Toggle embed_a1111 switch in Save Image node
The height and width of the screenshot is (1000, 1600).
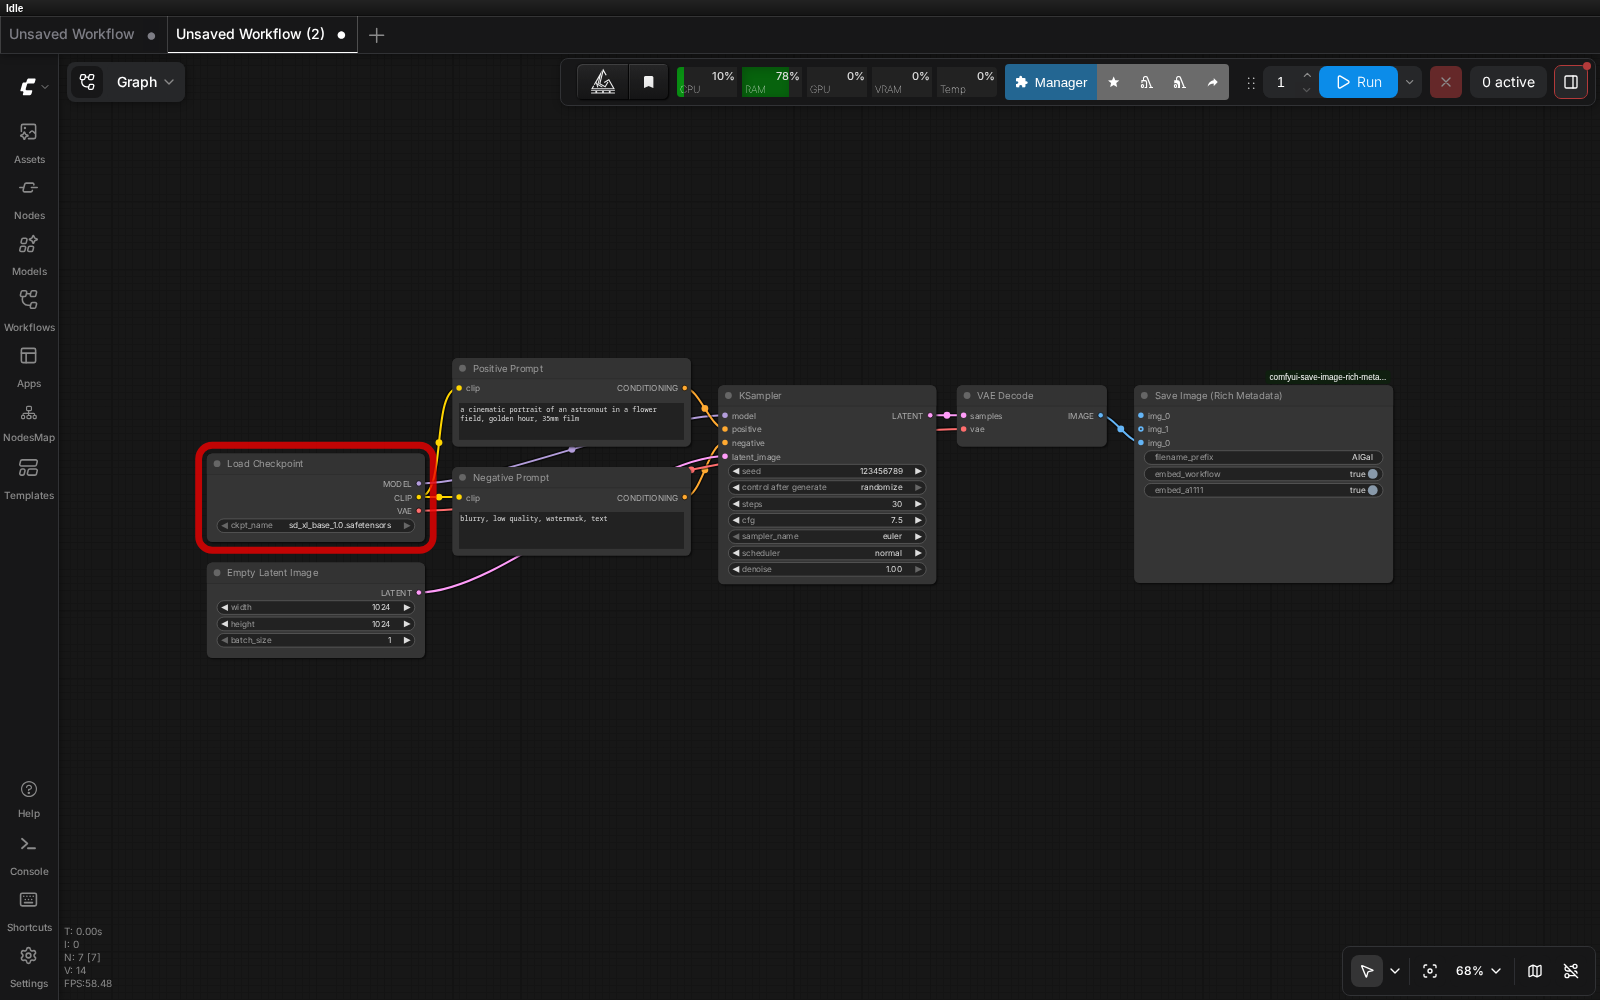click(x=1373, y=490)
